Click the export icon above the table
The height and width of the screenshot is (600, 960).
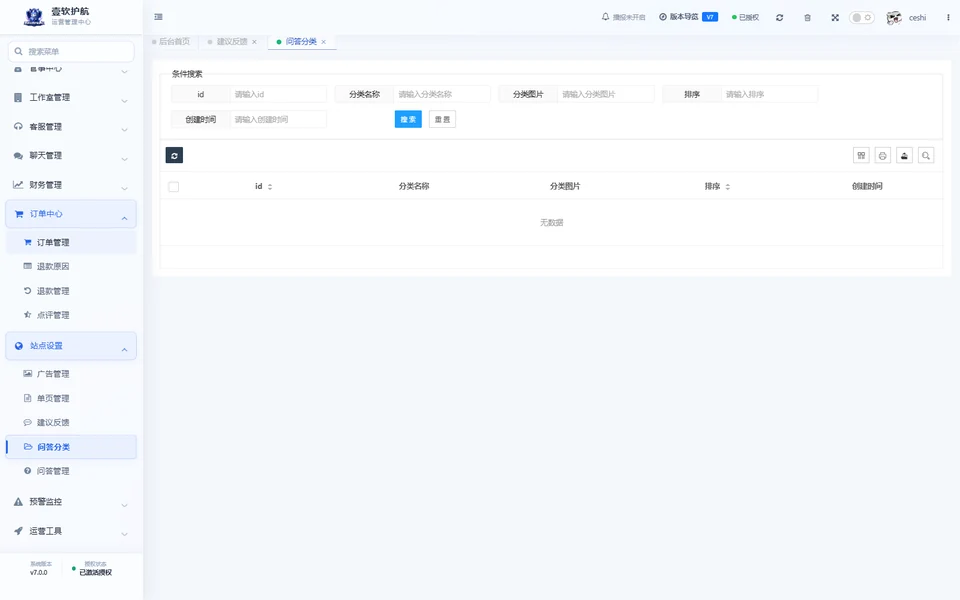904,156
